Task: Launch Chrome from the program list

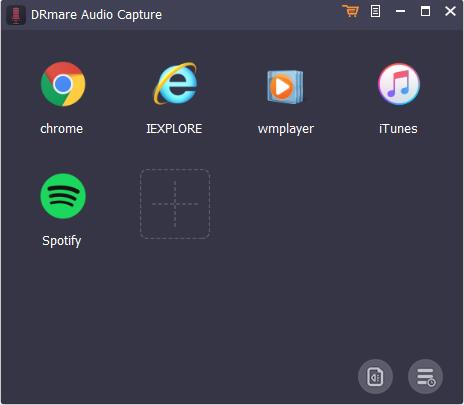Action: pyautogui.click(x=63, y=84)
